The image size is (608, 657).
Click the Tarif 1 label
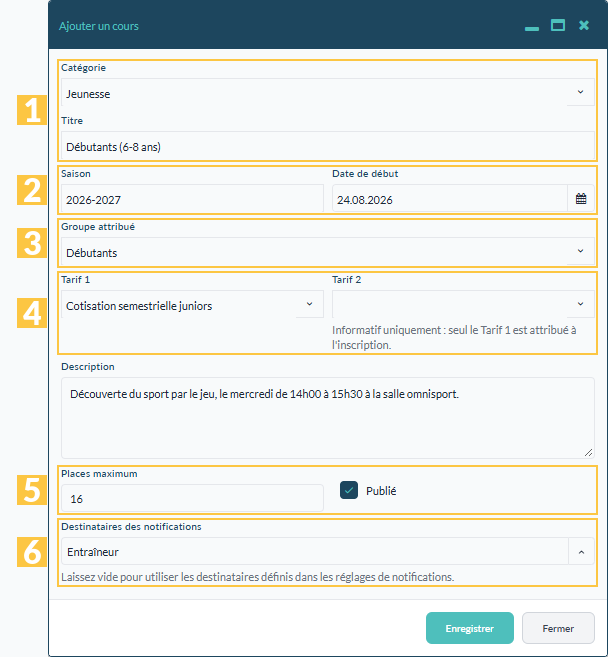click(x=75, y=279)
